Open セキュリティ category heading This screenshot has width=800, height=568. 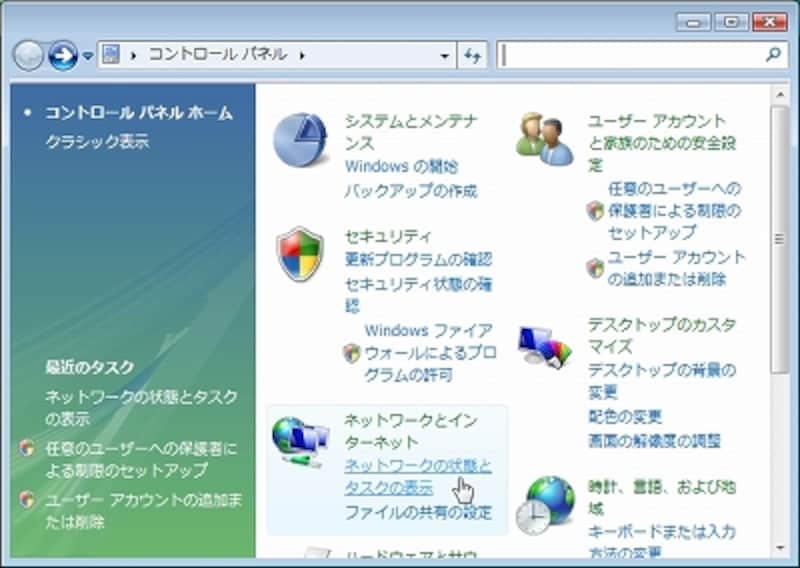pyautogui.click(x=388, y=236)
